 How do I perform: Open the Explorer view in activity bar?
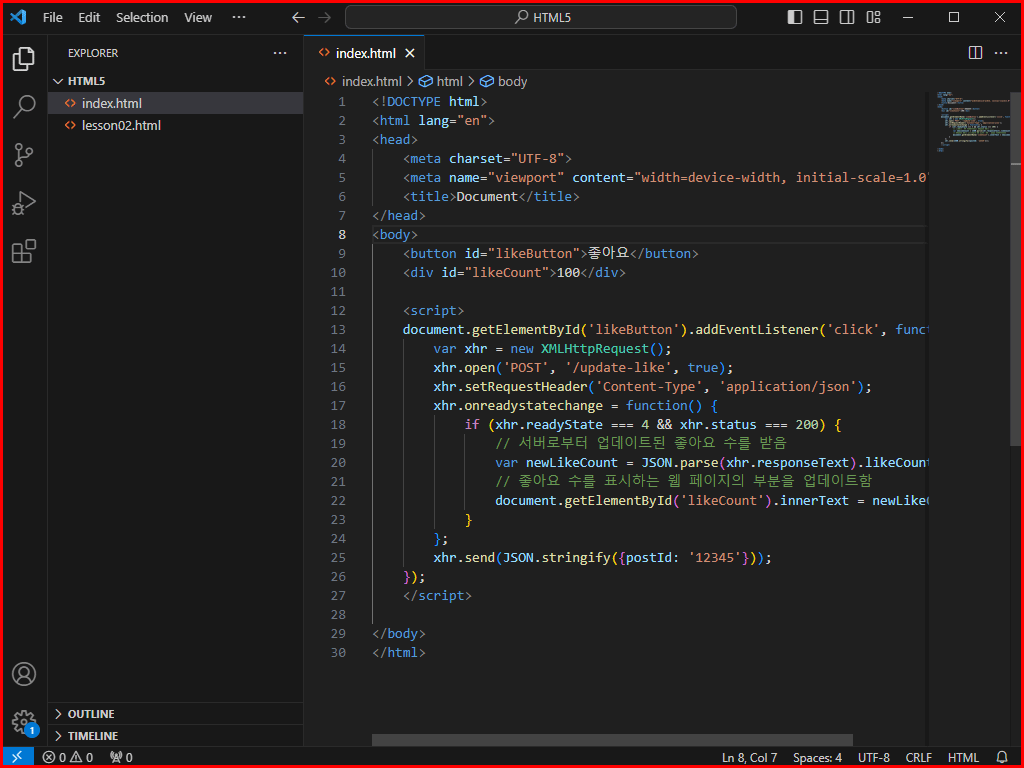pos(24,59)
